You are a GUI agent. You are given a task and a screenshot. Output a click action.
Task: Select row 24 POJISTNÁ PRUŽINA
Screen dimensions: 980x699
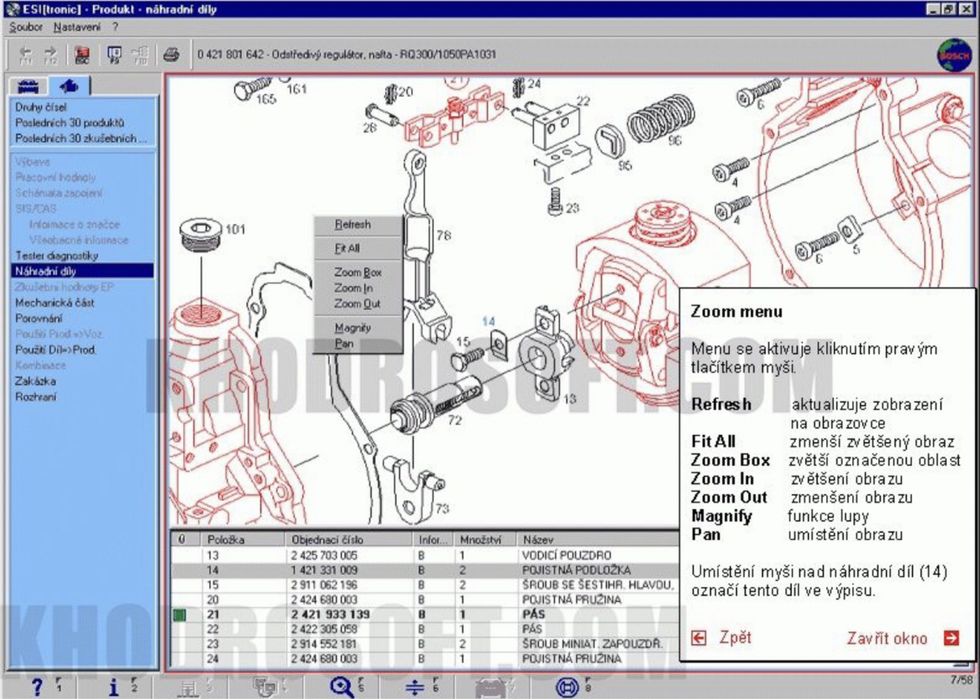(x=425, y=658)
